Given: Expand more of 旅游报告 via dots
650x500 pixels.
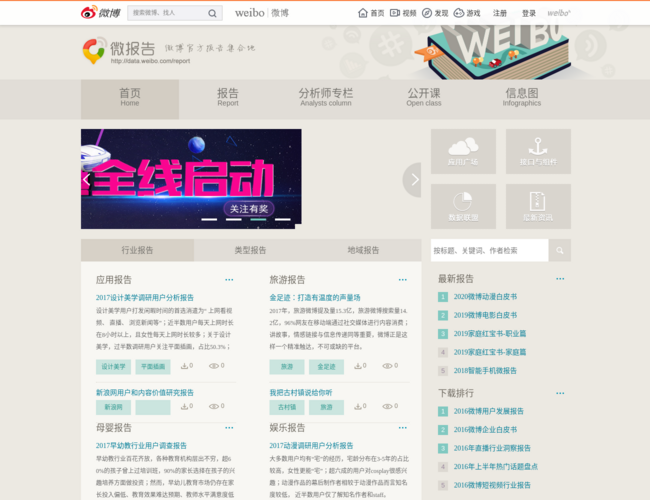Looking at the screenshot, I should point(403,280).
